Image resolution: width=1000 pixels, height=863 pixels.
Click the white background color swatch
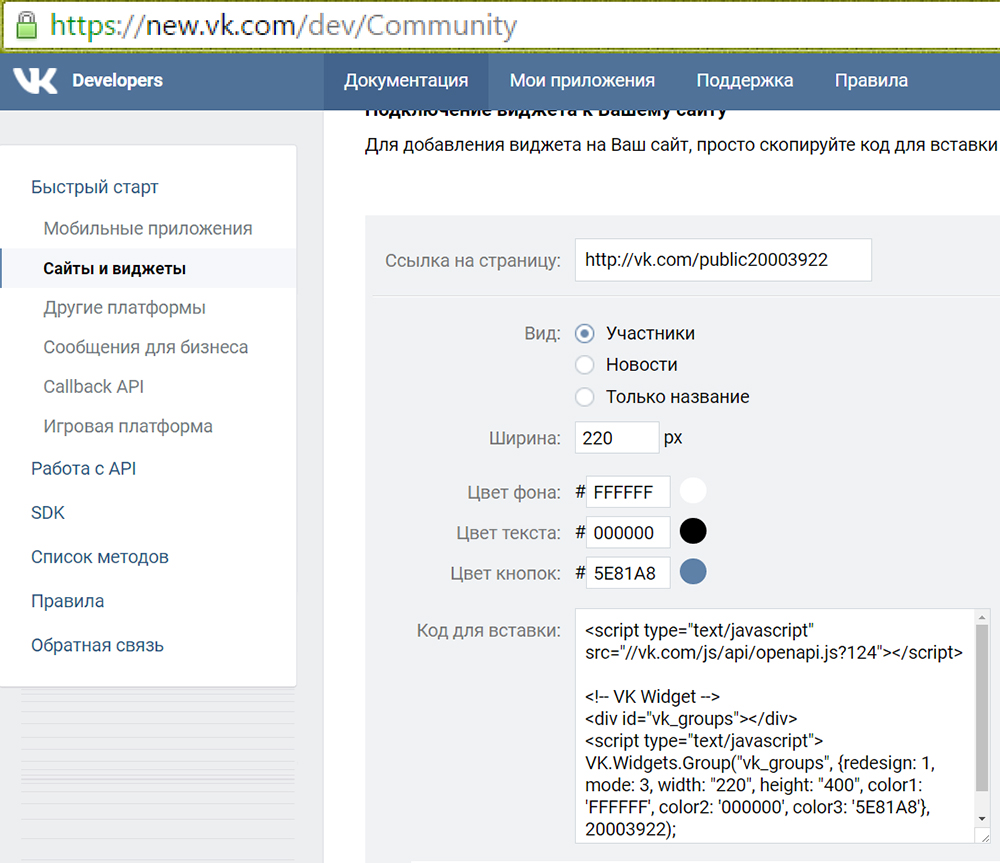[x=693, y=491]
